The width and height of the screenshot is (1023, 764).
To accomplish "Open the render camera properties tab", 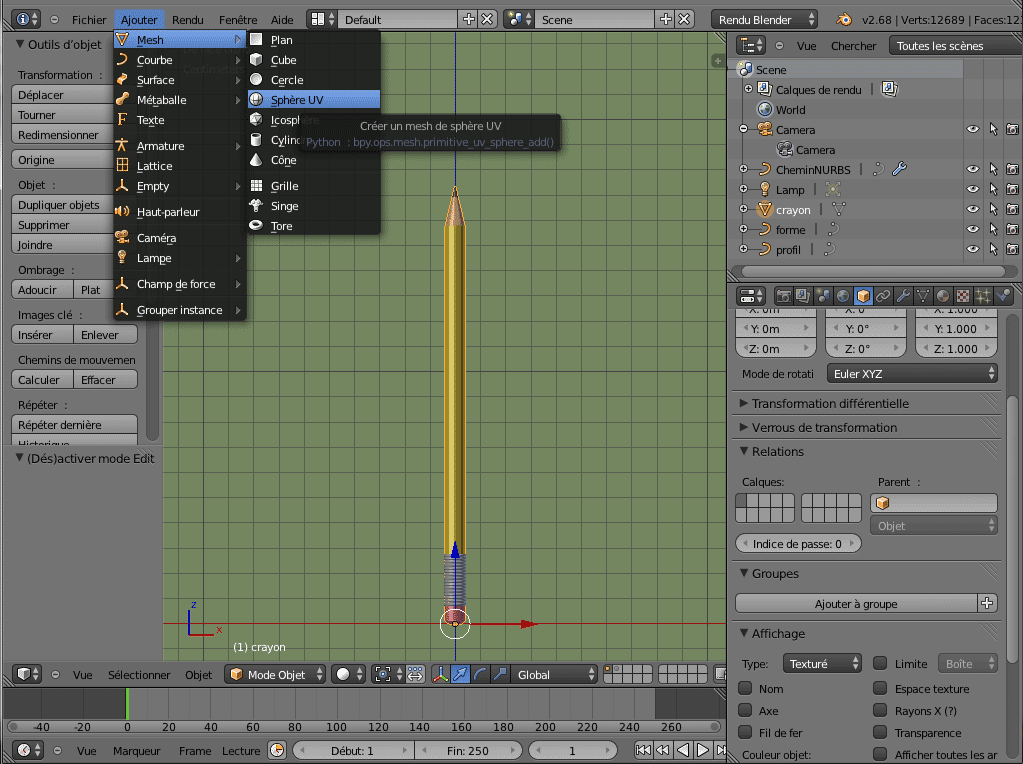I will pos(783,296).
